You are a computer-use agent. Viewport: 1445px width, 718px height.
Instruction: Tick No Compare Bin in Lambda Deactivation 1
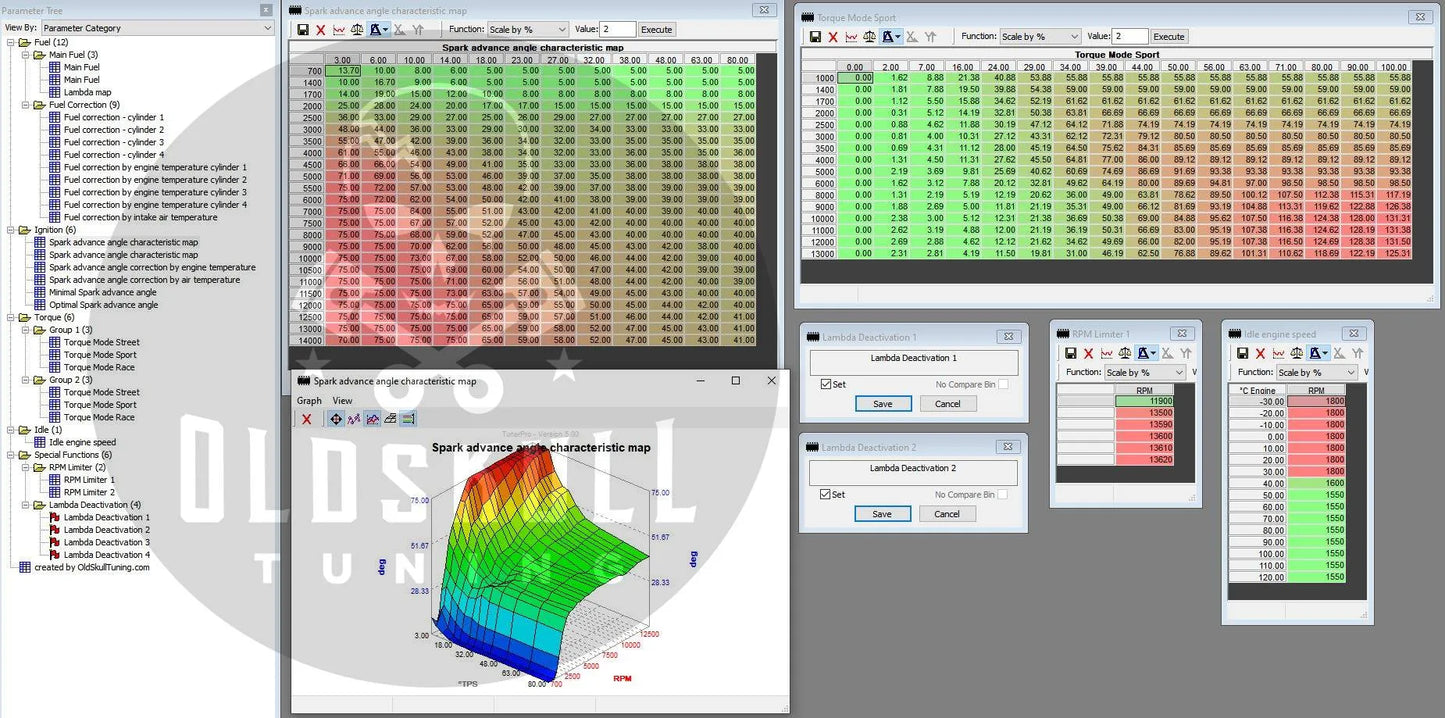(x=1003, y=384)
